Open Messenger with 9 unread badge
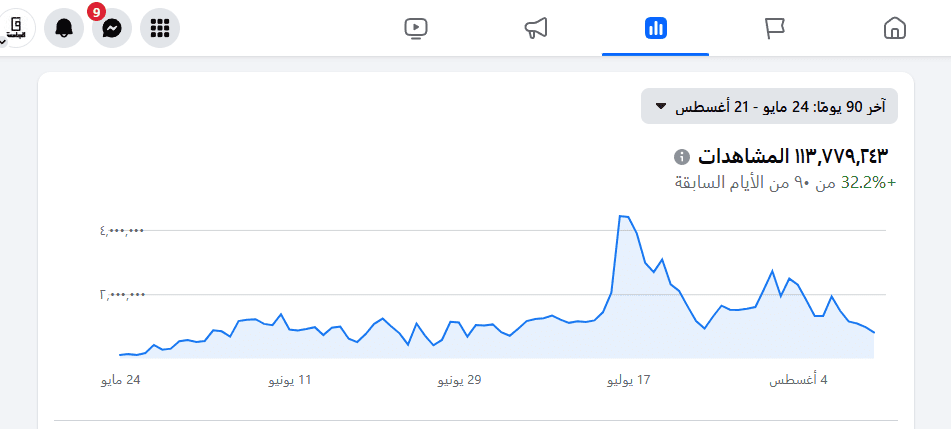 pyautogui.click(x=112, y=28)
